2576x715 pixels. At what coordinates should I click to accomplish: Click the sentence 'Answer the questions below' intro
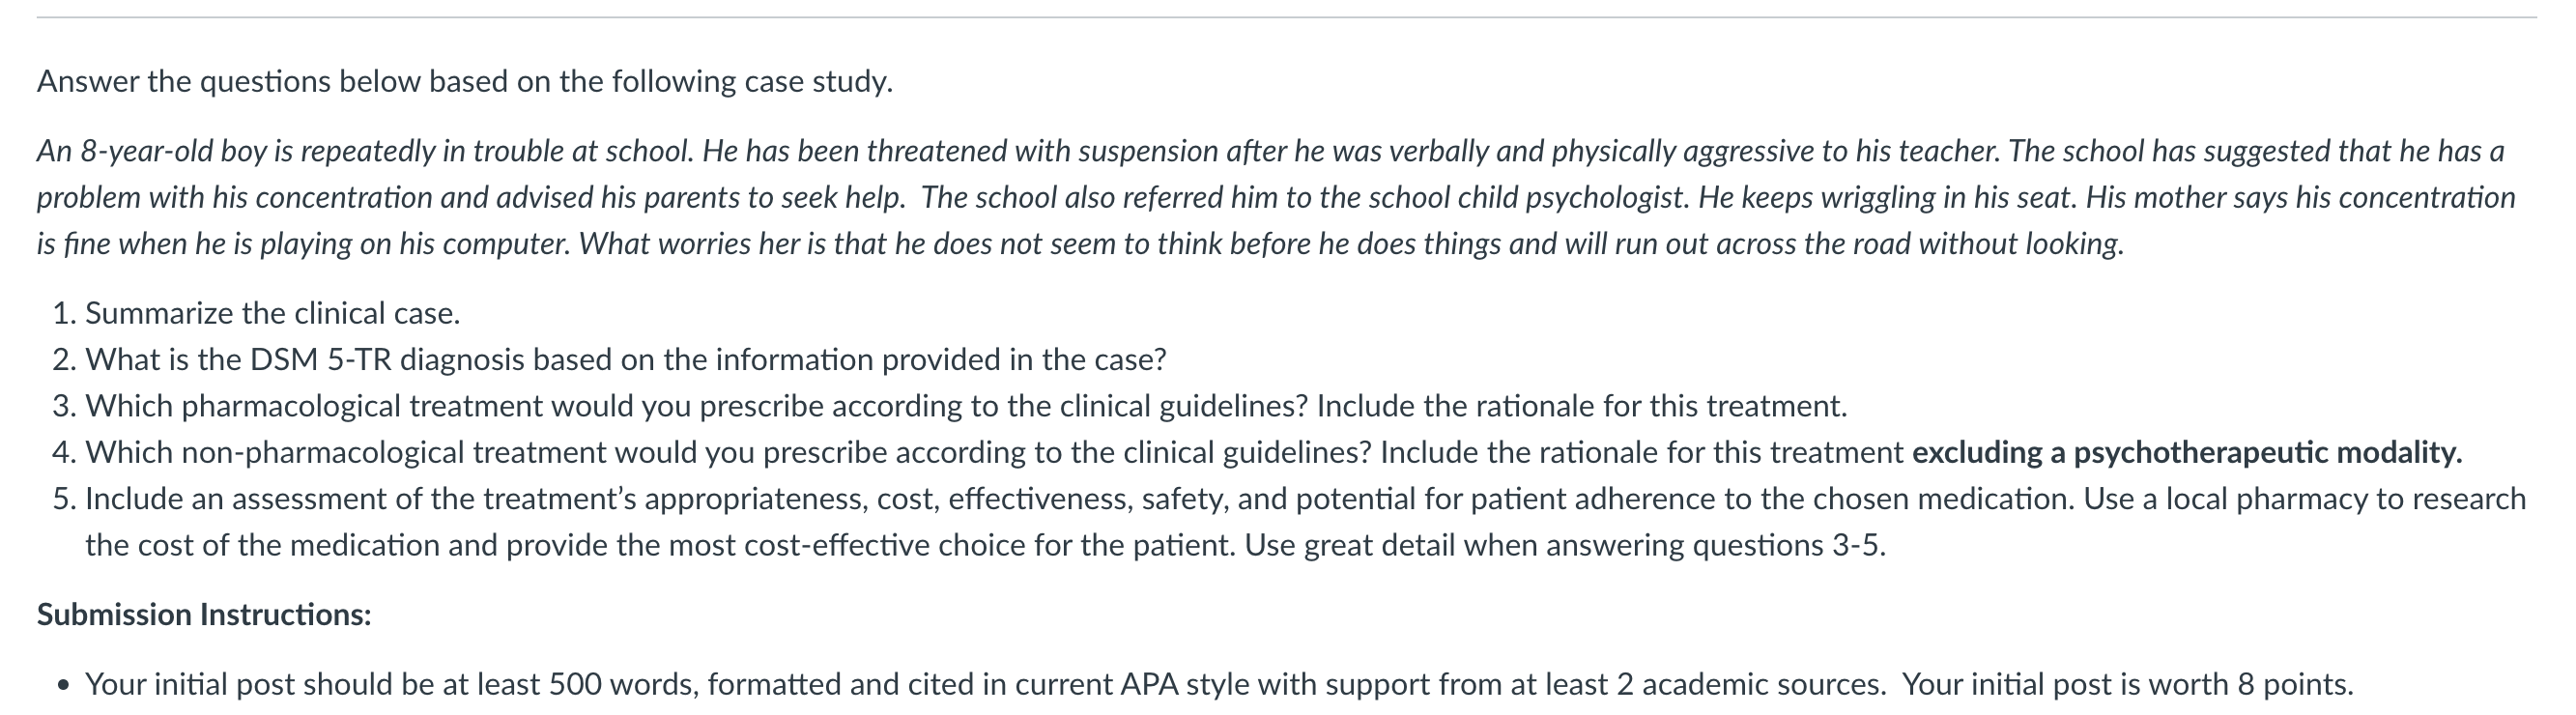click(465, 81)
